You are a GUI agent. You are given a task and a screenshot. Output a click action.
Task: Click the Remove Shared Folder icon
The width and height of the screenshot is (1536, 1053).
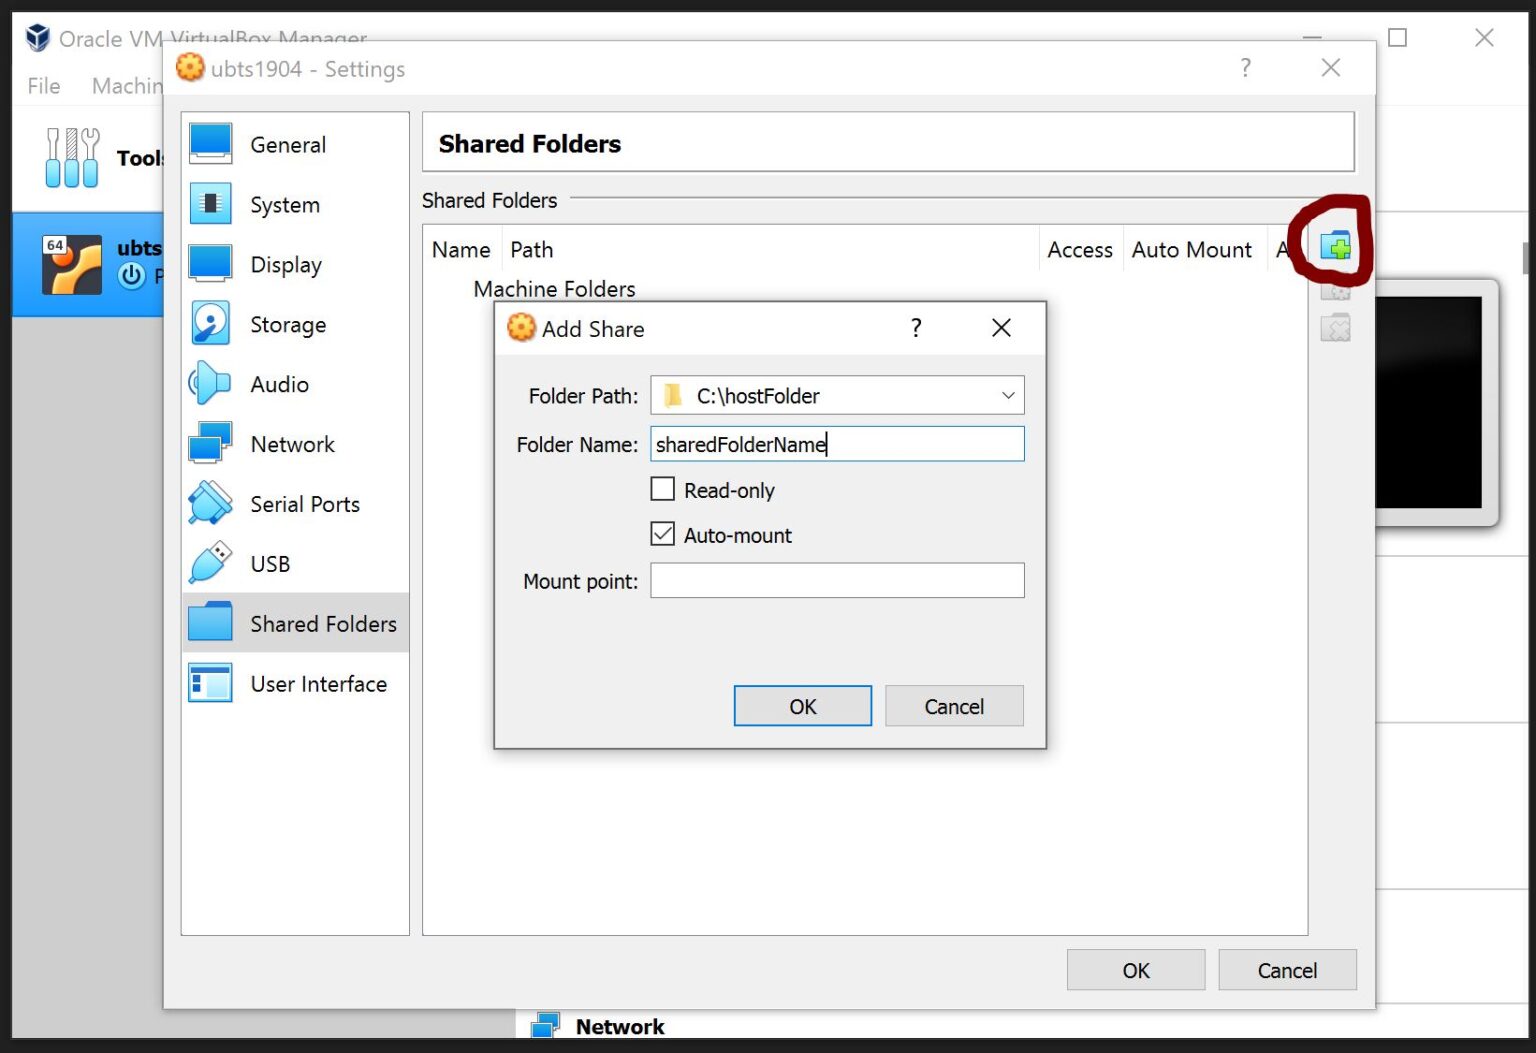1336,327
